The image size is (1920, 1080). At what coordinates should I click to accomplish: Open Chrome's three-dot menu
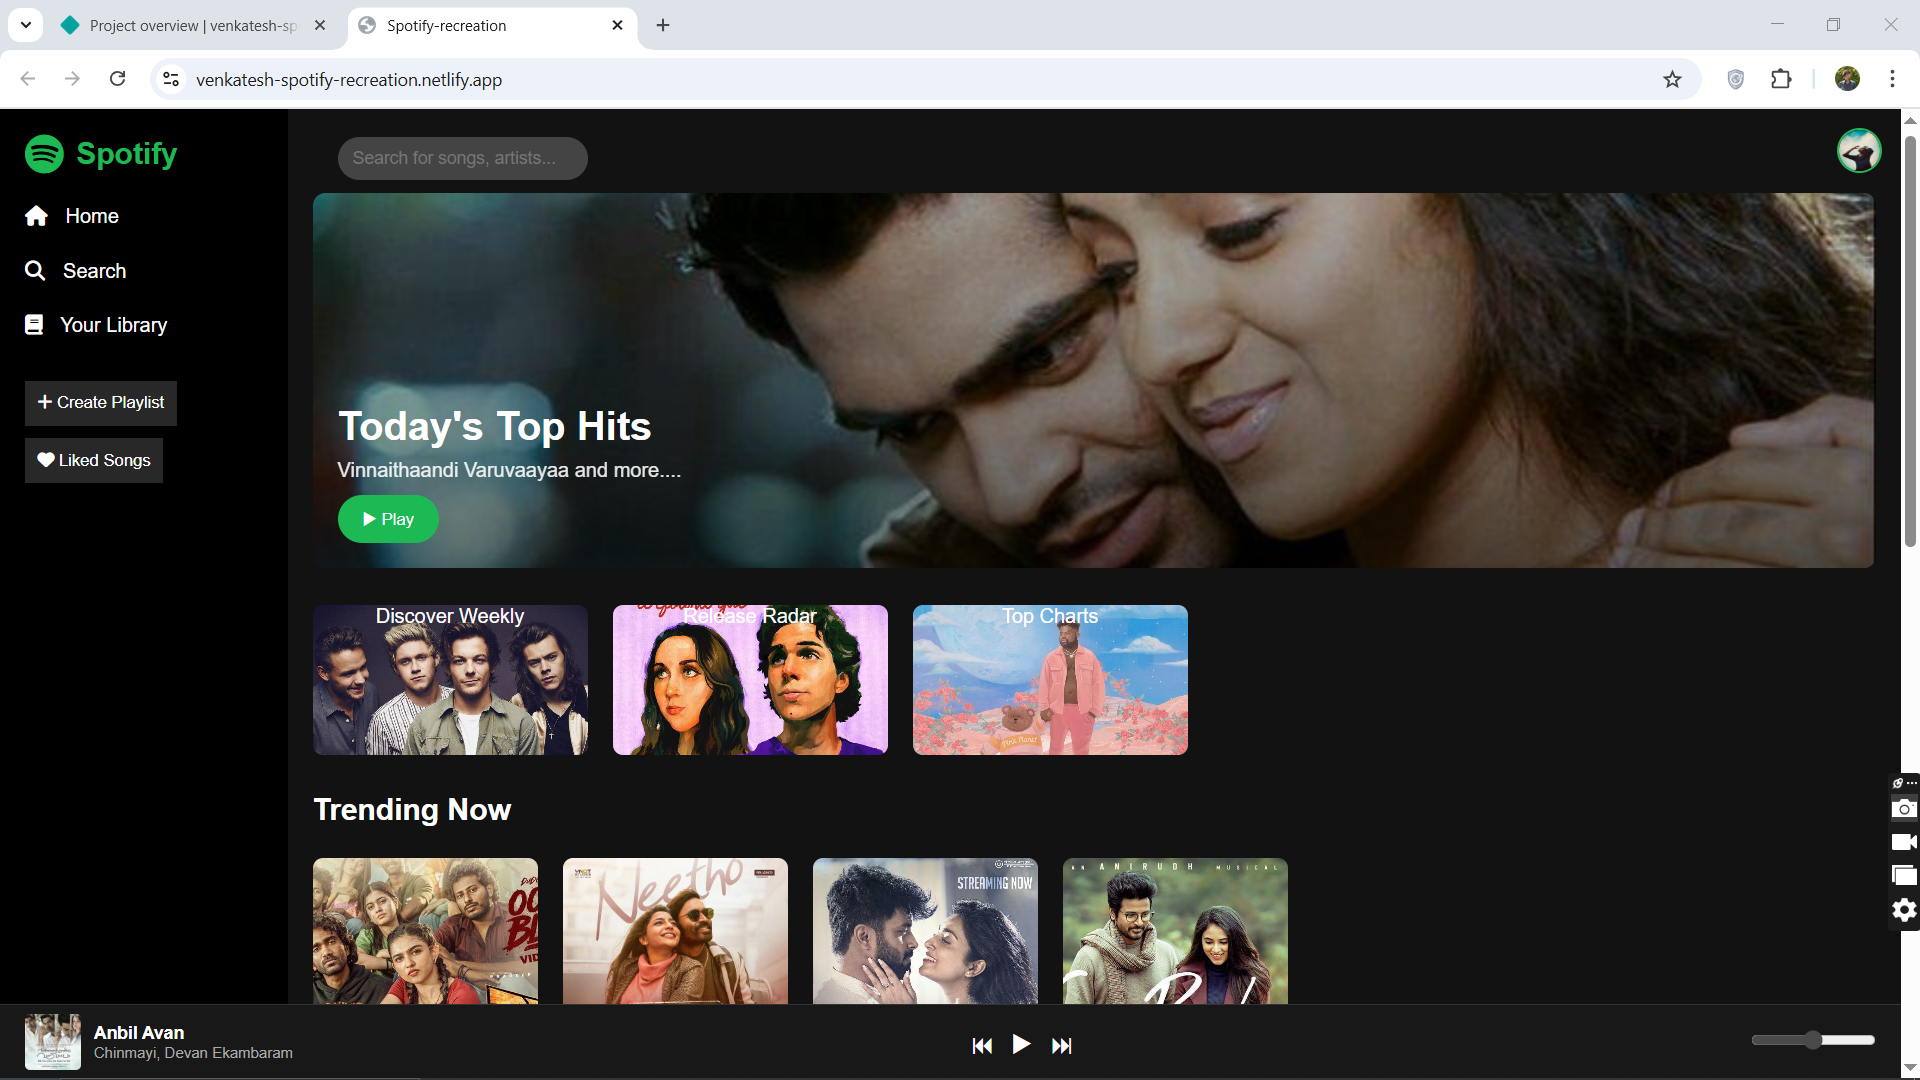pos(1892,79)
